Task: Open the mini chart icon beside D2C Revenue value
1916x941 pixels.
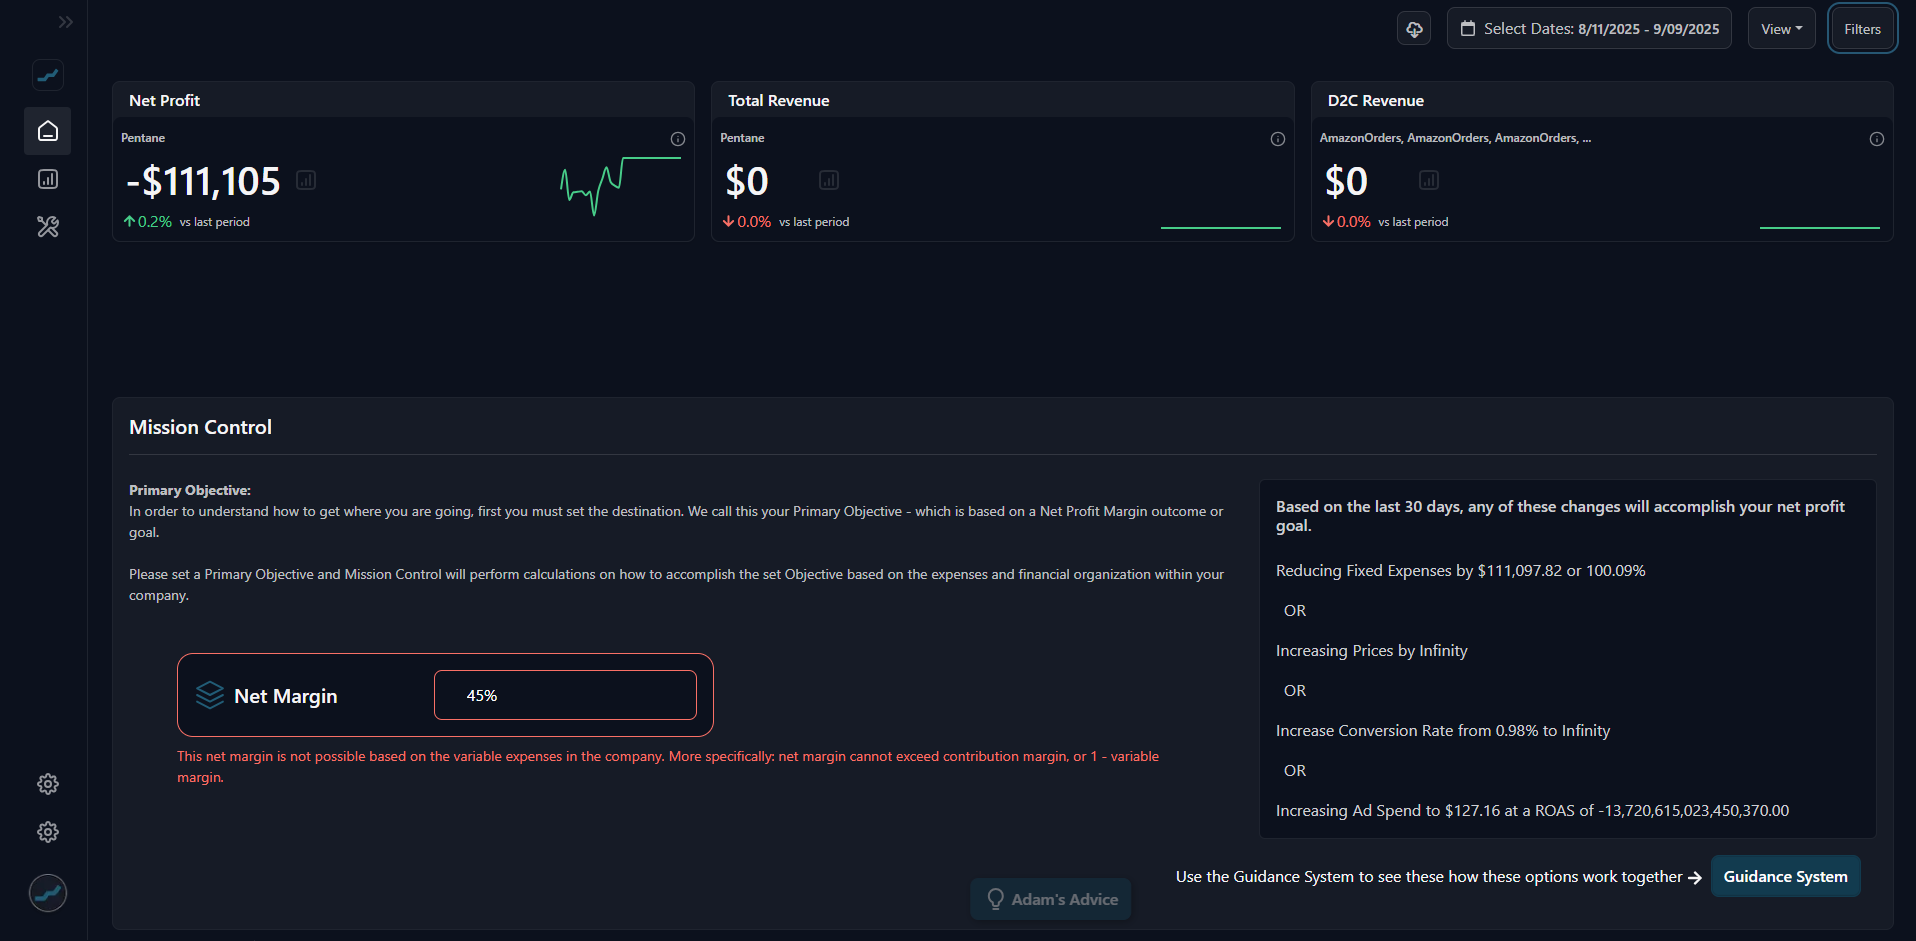Action: coord(1428,180)
